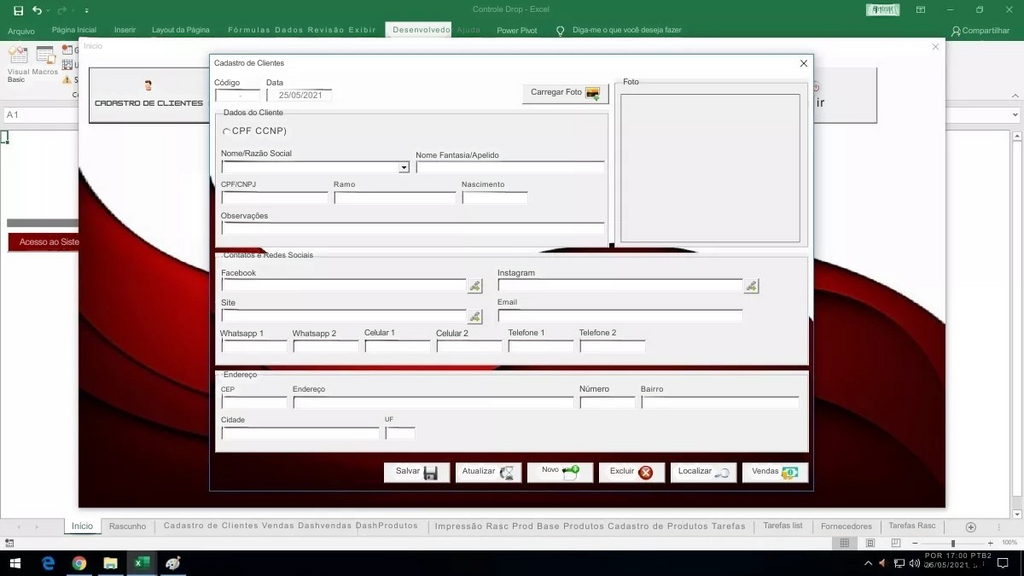This screenshot has width=1024, height=576.
Task: Click the Excluir red X button
Action: coord(631,472)
